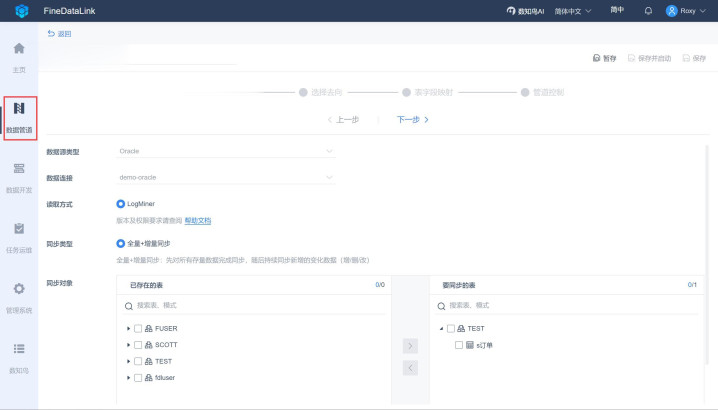Open the data pipeline module in the sidebar

click(x=19, y=118)
